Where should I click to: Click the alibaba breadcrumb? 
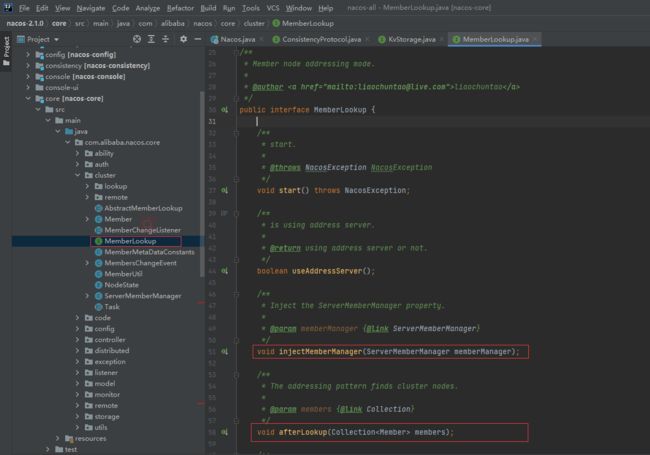click(x=172, y=24)
